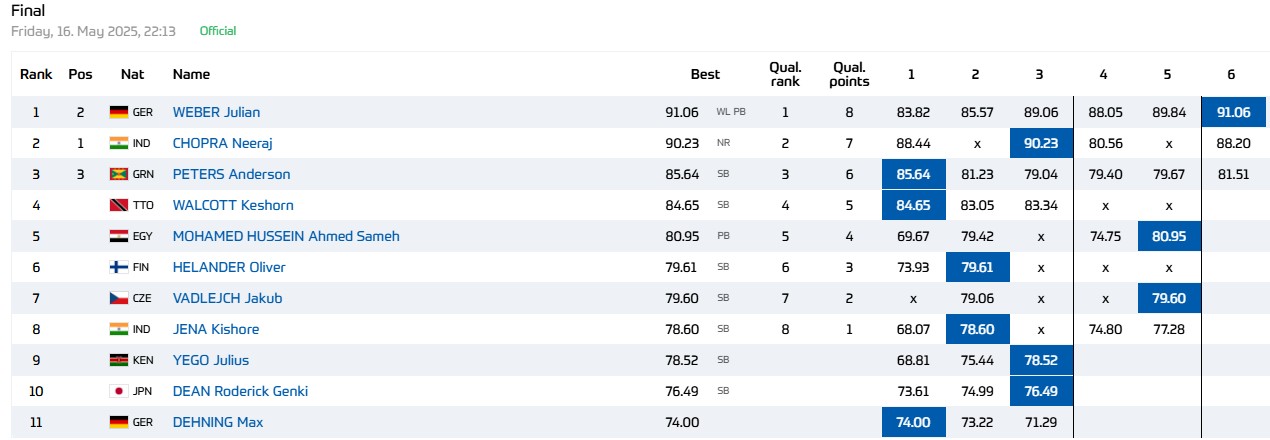Click the Grenada flag in PETERS Anderson row
Viewport: 1270px width, 440px height.
point(119,174)
